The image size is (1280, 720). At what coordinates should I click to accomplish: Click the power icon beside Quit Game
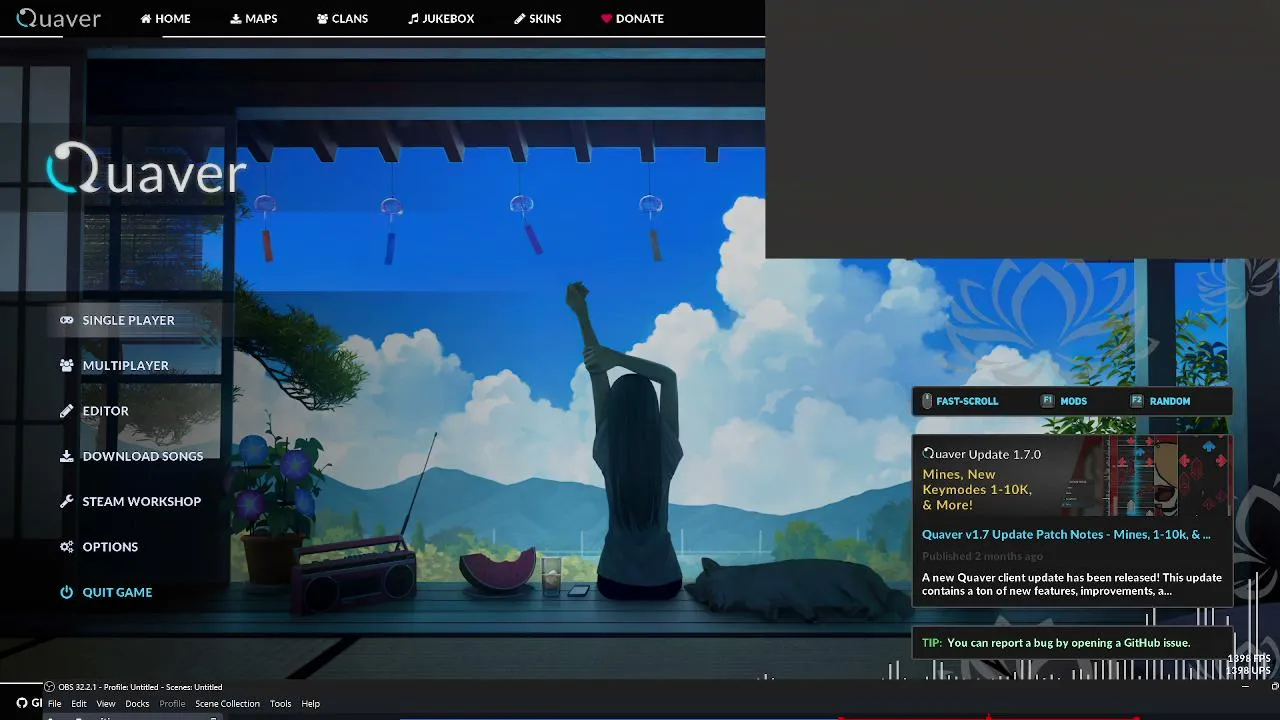67,592
